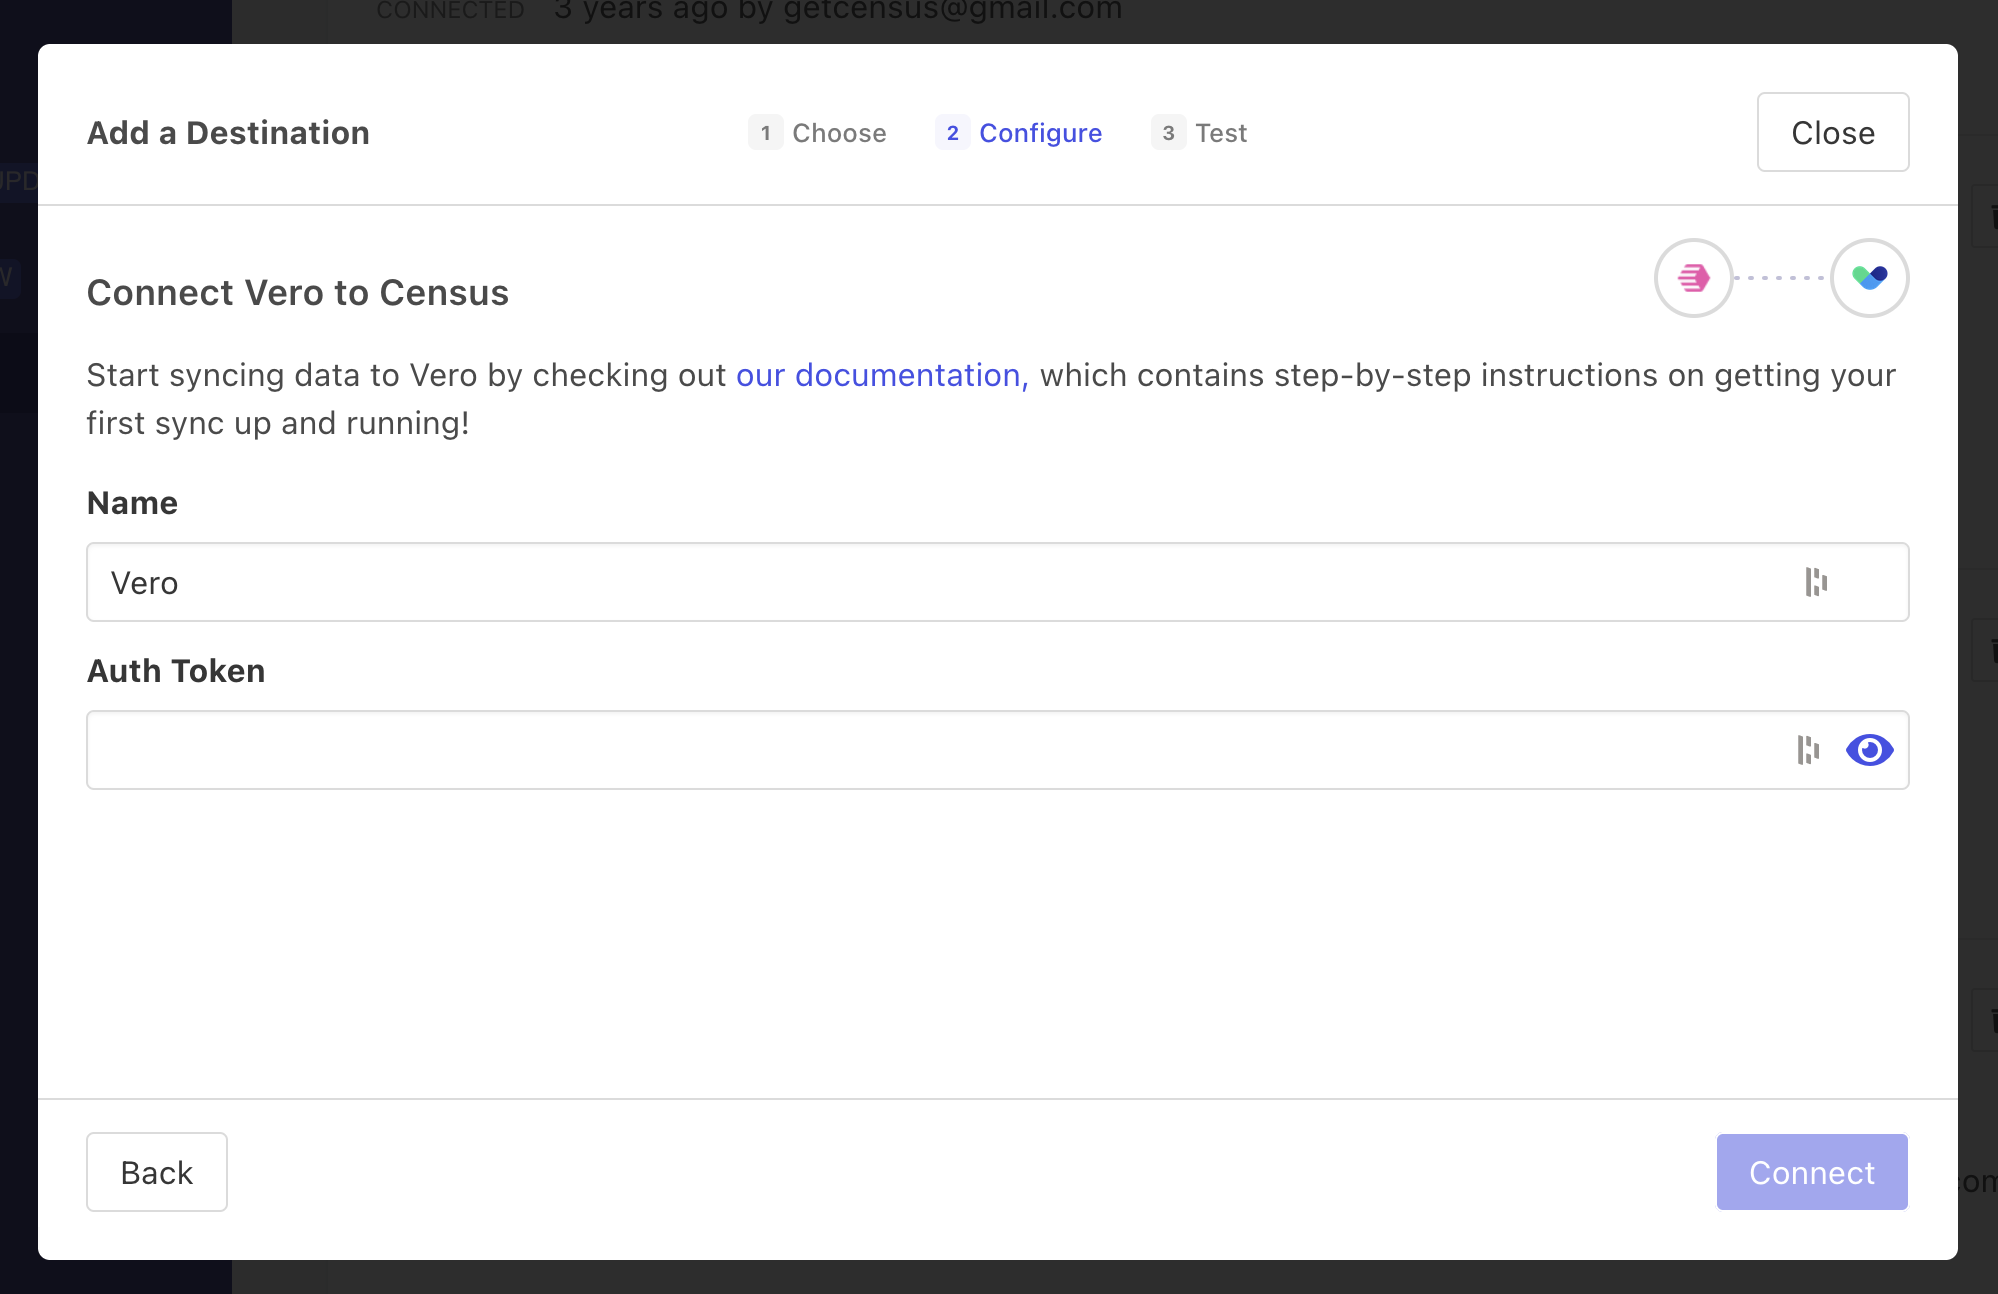Go to the Choose step
The width and height of the screenshot is (1998, 1294).
[x=838, y=133]
